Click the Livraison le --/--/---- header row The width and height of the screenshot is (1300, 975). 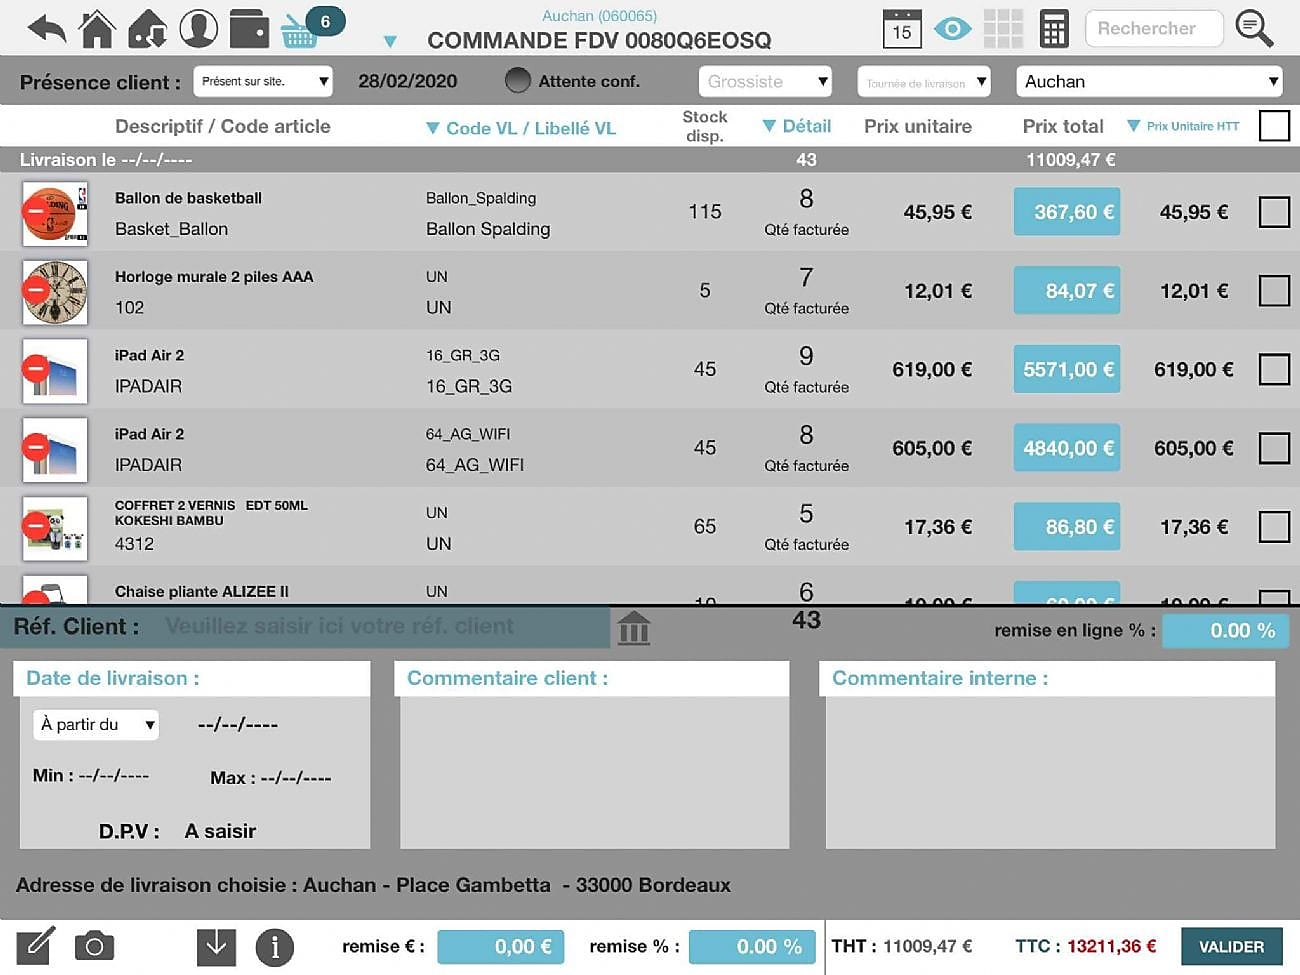650,160
